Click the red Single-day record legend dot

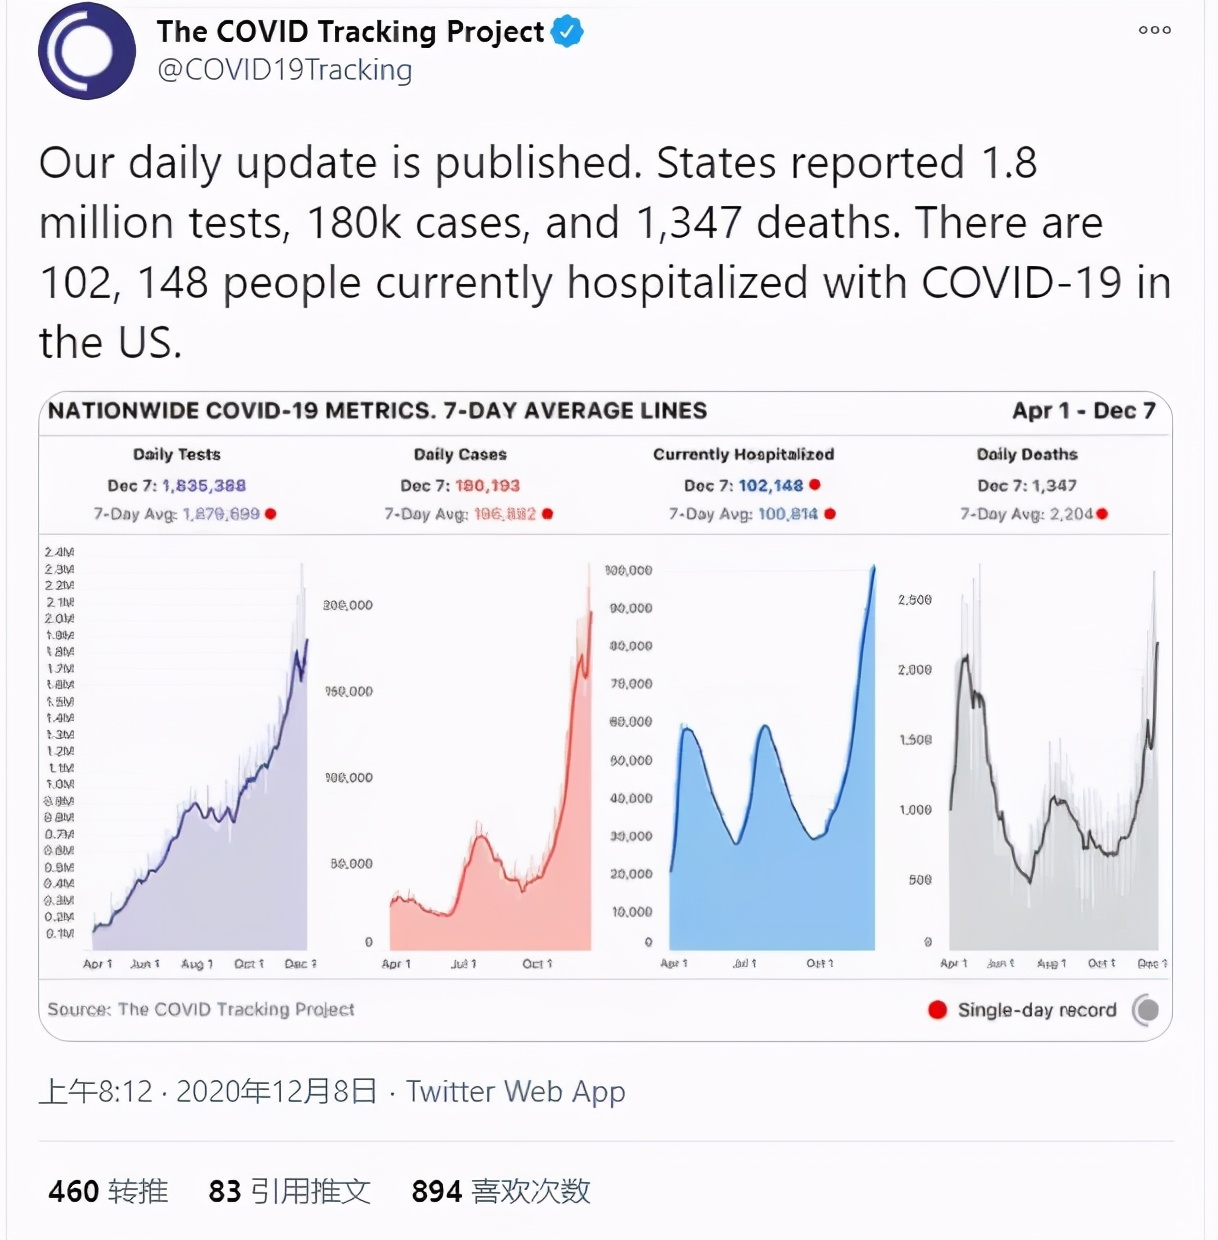(x=937, y=1010)
